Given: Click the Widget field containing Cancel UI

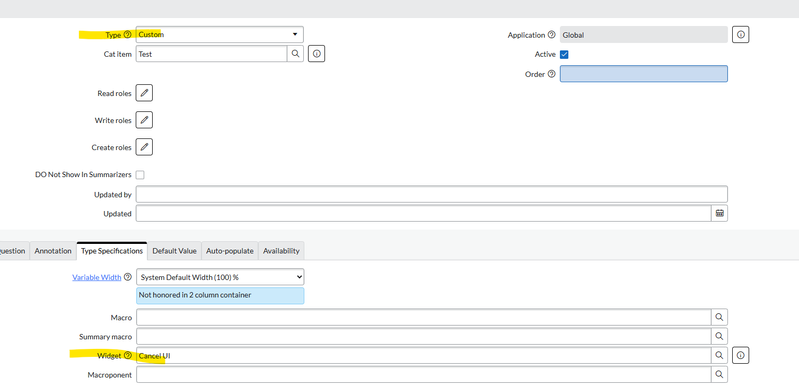Looking at the screenshot, I should point(423,355).
